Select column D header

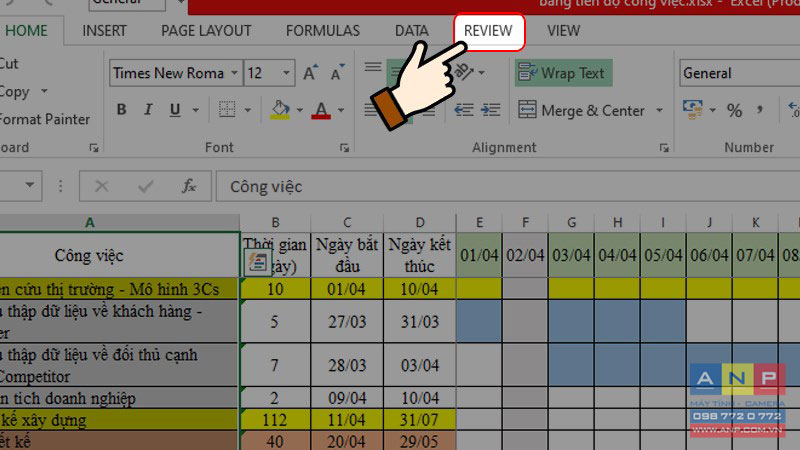click(419, 222)
